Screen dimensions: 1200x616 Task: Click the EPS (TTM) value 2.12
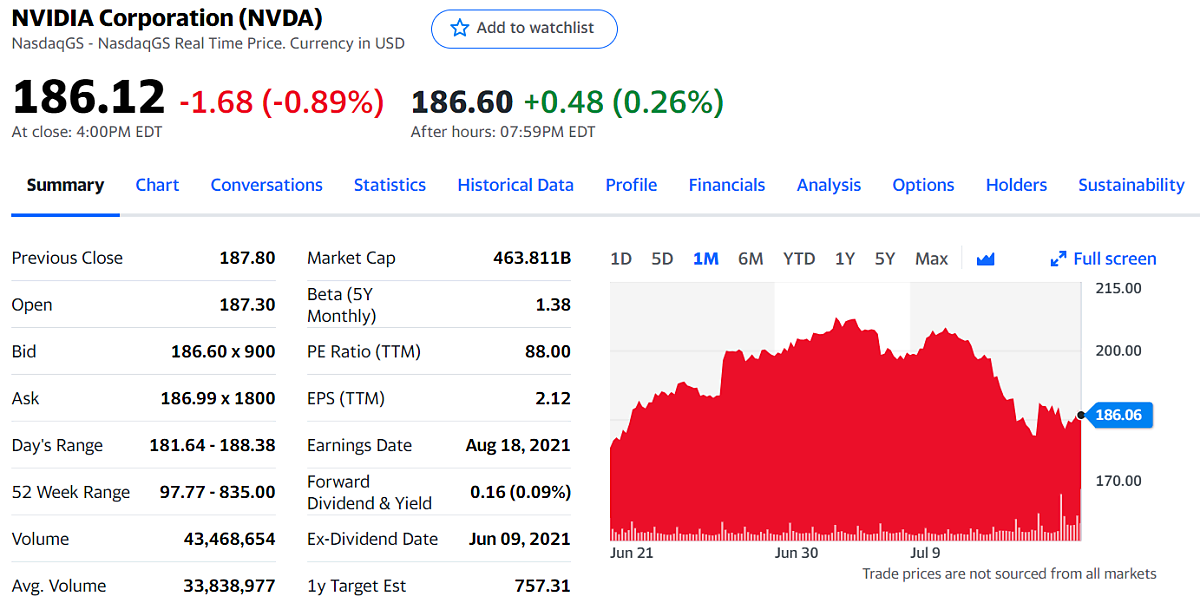pos(553,399)
